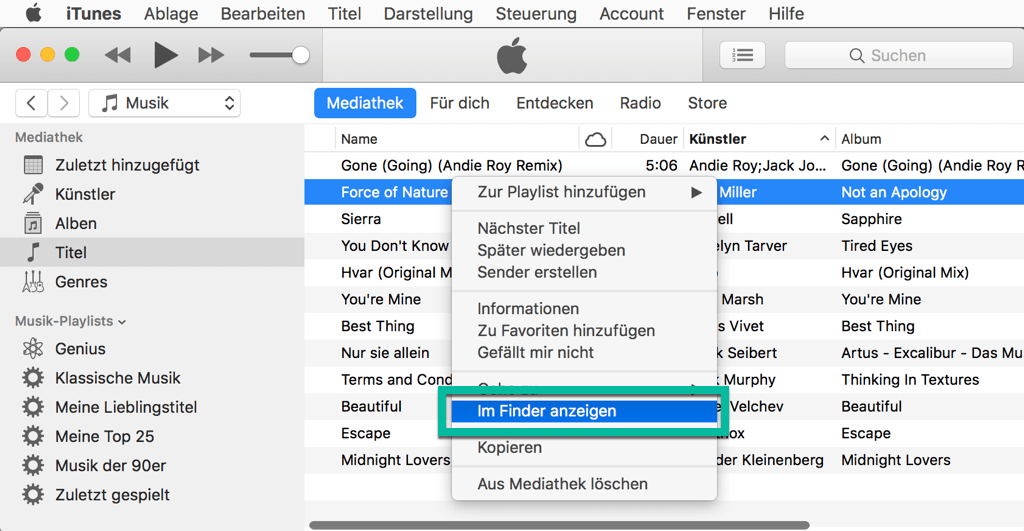The height and width of the screenshot is (531, 1024).
Task: Choose Aus Mediathek löschen
Action: pyautogui.click(x=584, y=484)
